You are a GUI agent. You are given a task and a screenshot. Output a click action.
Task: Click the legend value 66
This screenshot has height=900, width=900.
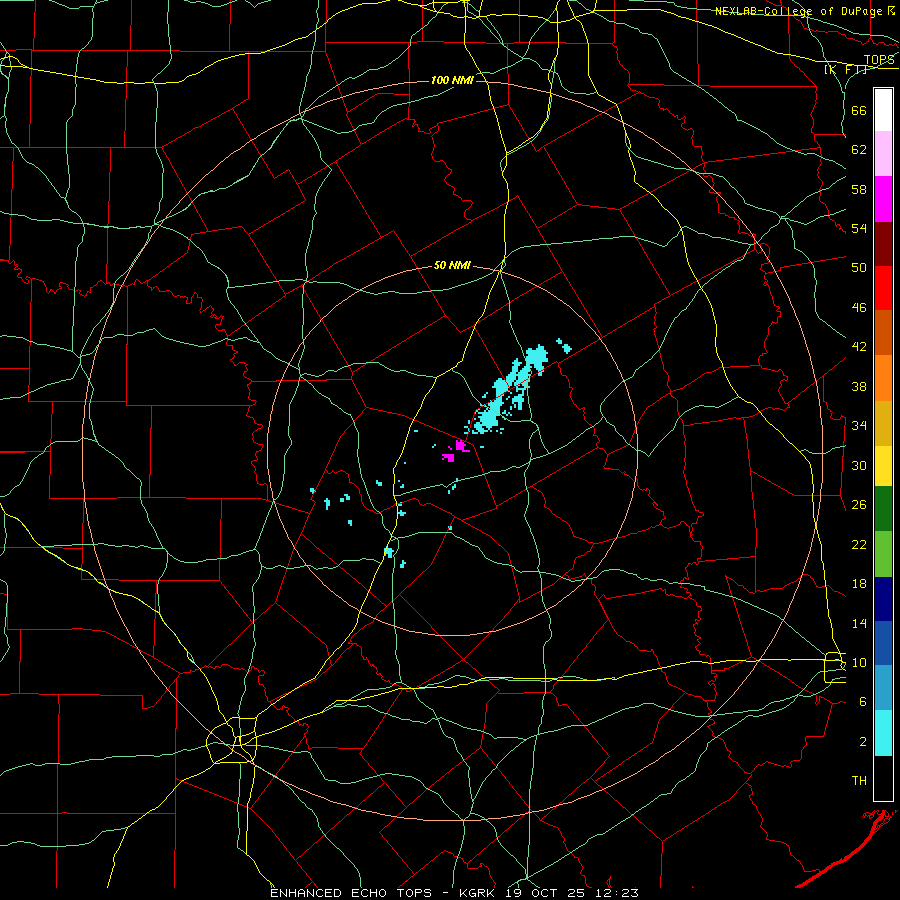(859, 111)
